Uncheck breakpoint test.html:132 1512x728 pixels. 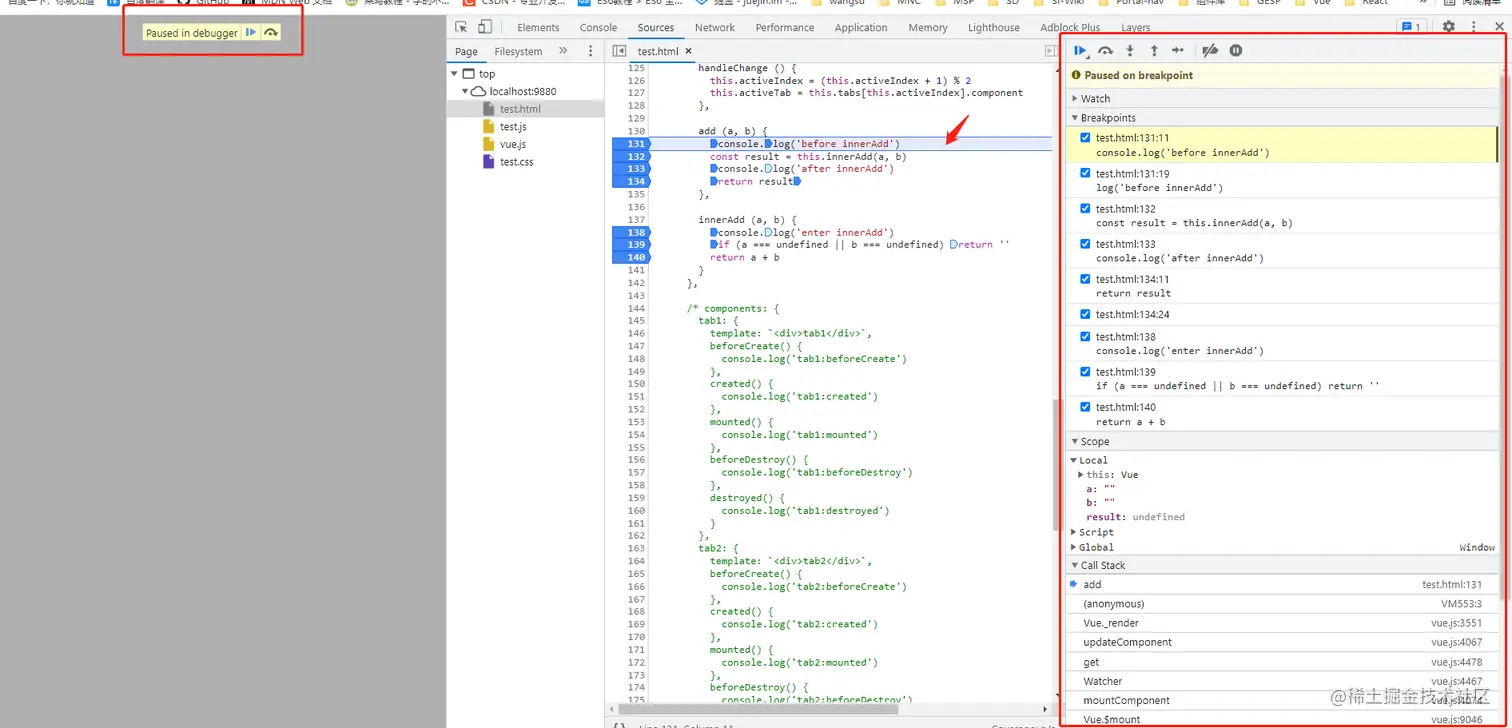1085,209
